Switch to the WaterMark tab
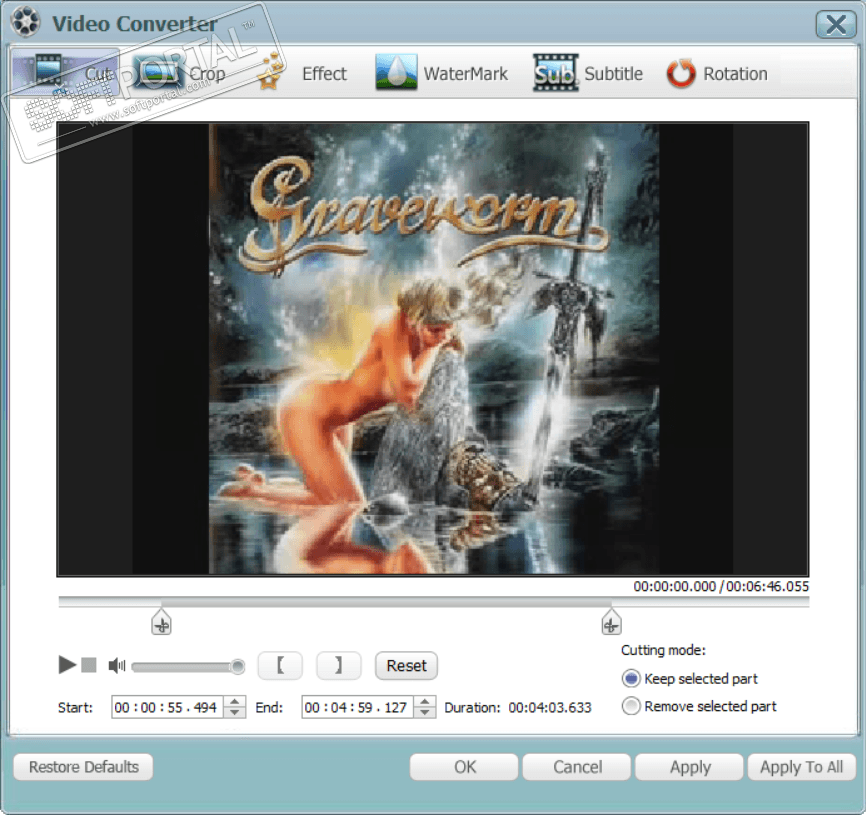 pos(441,73)
